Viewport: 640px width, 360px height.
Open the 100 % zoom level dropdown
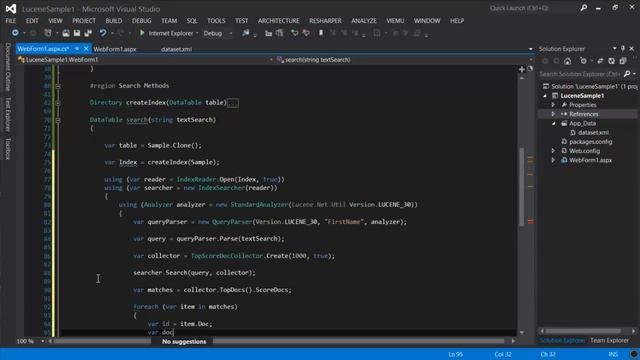click(42, 341)
